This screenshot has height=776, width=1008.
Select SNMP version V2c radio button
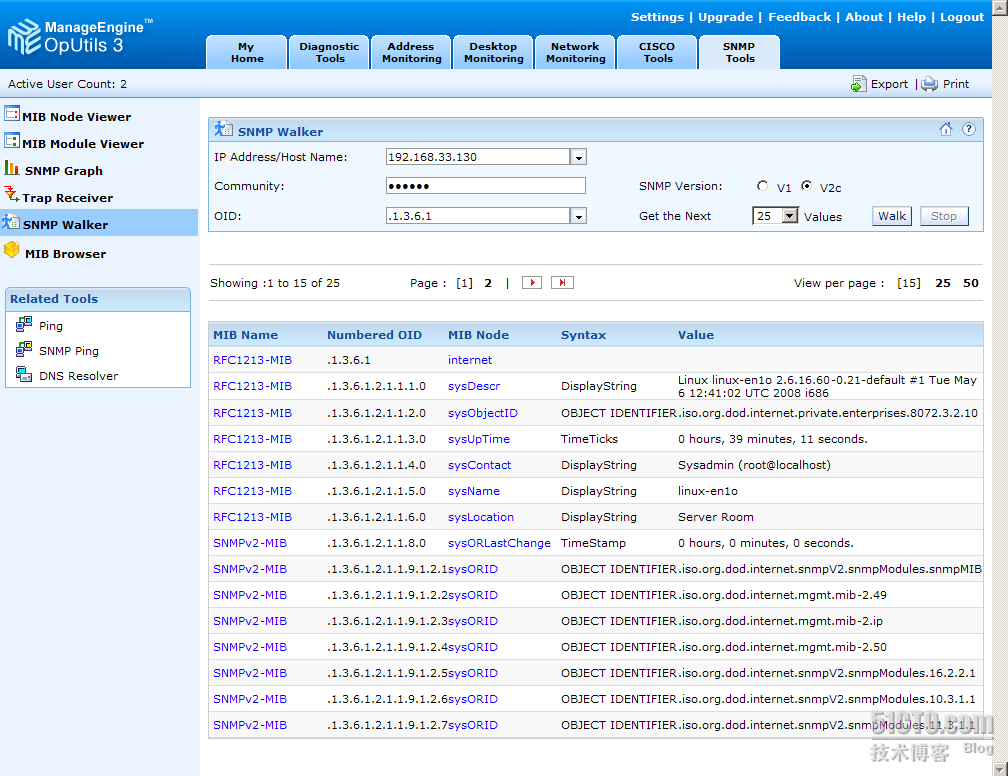click(806, 186)
